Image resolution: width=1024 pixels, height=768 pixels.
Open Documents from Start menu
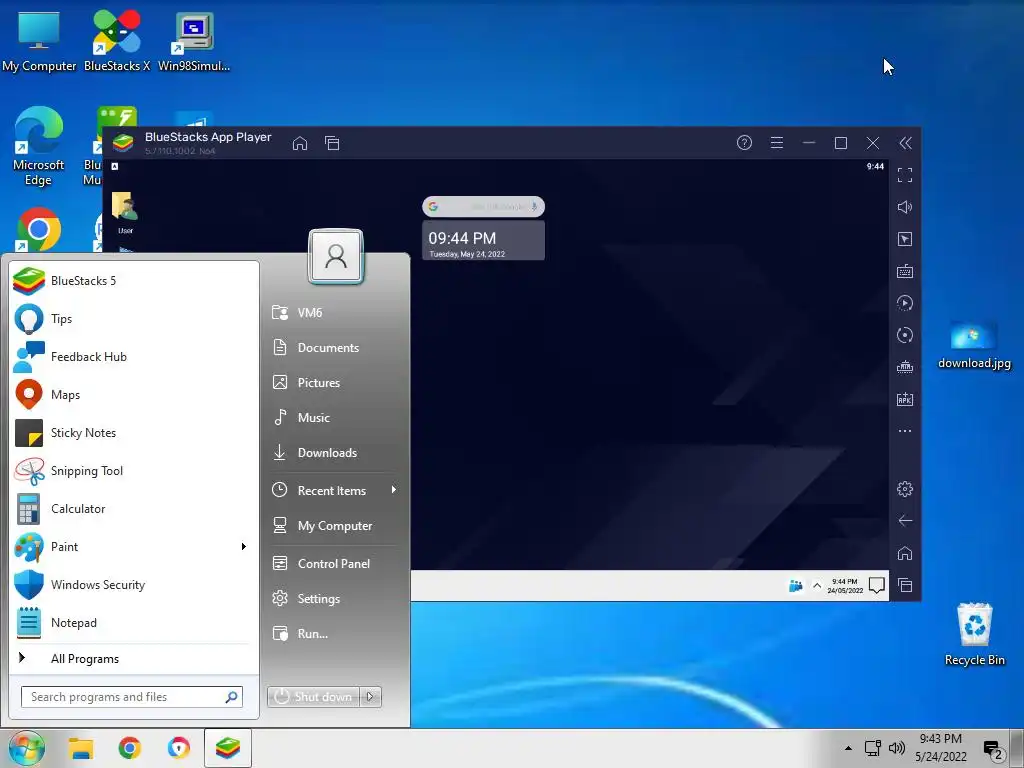click(x=334, y=347)
